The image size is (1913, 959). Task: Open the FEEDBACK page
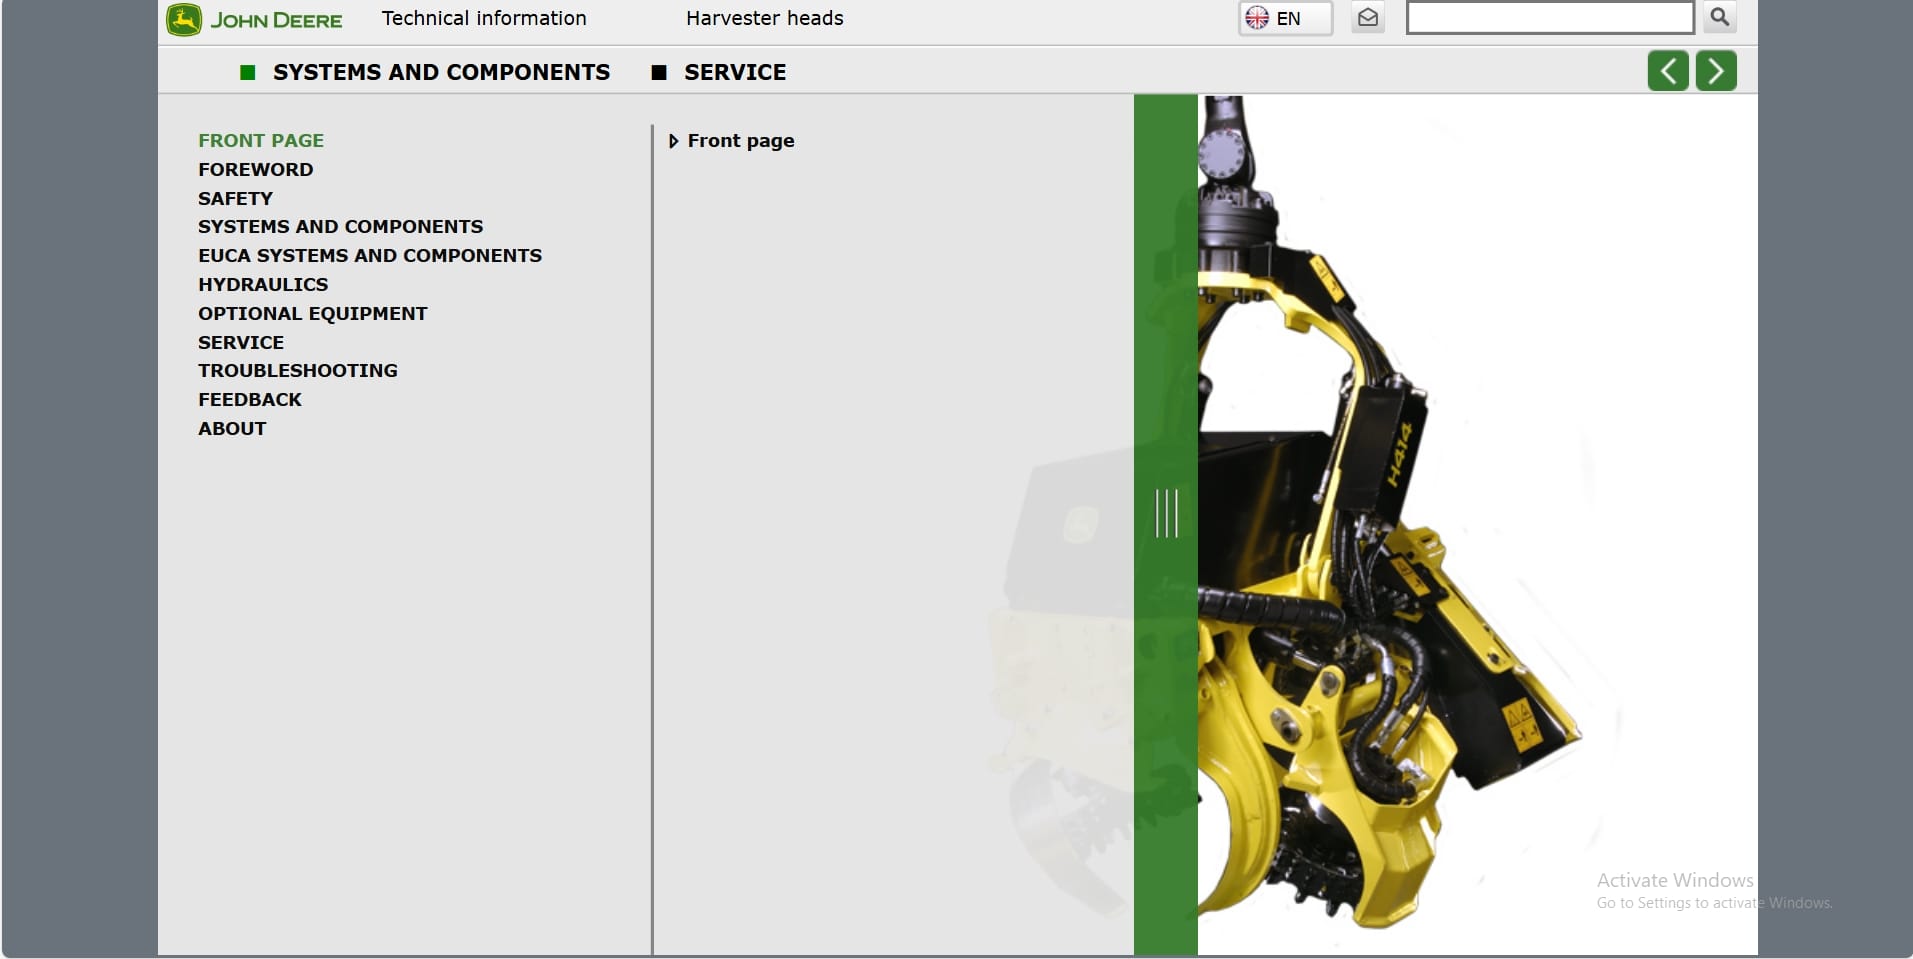click(249, 399)
